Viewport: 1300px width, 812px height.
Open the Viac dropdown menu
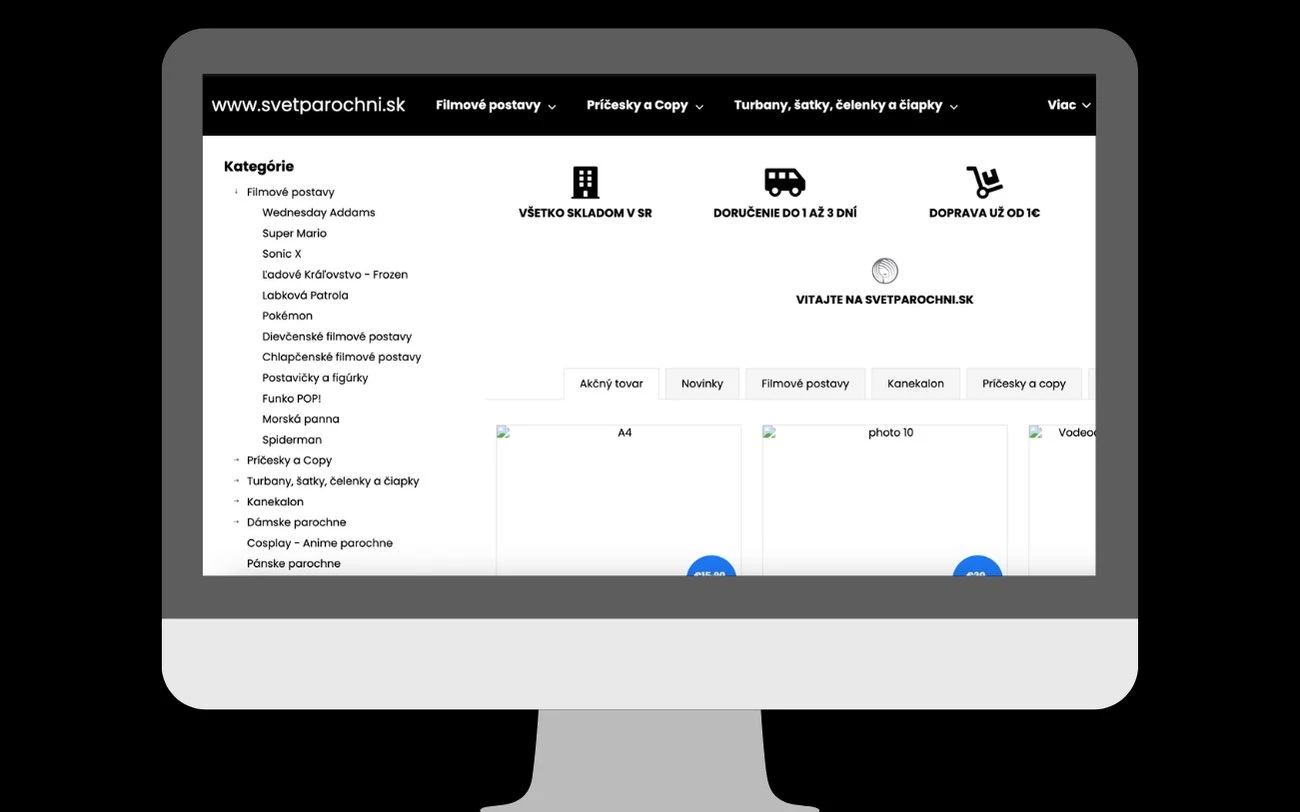(x=1068, y=105)
